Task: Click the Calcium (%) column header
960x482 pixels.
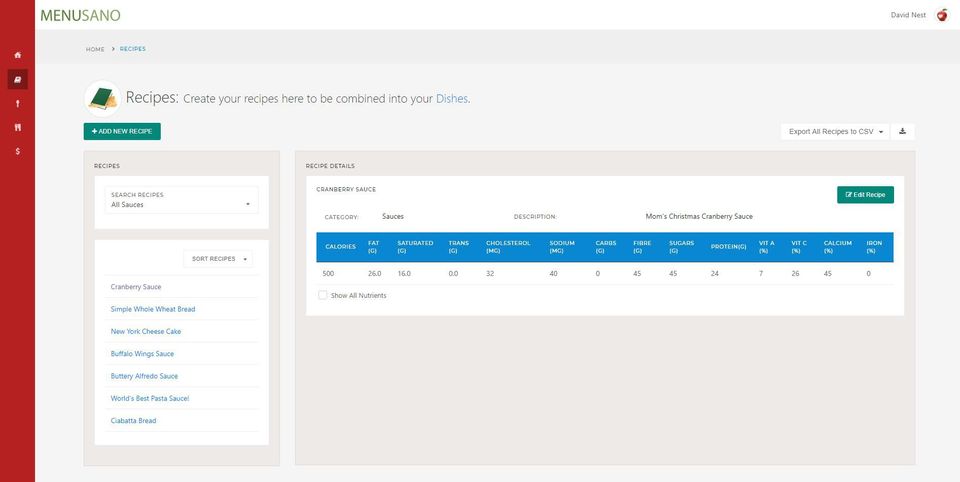Action: (x=838, y=247)
